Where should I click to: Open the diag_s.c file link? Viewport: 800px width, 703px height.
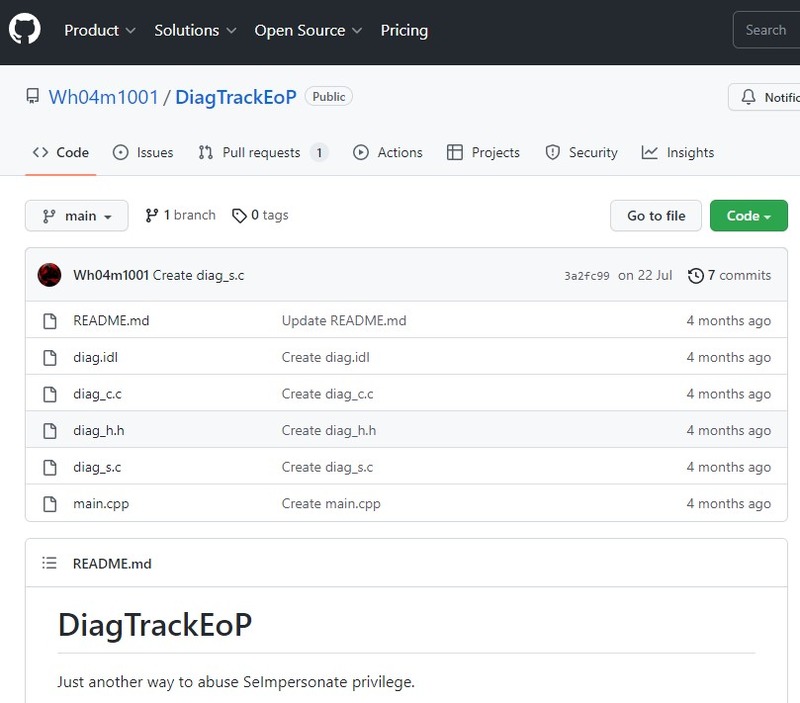[97, 467]
